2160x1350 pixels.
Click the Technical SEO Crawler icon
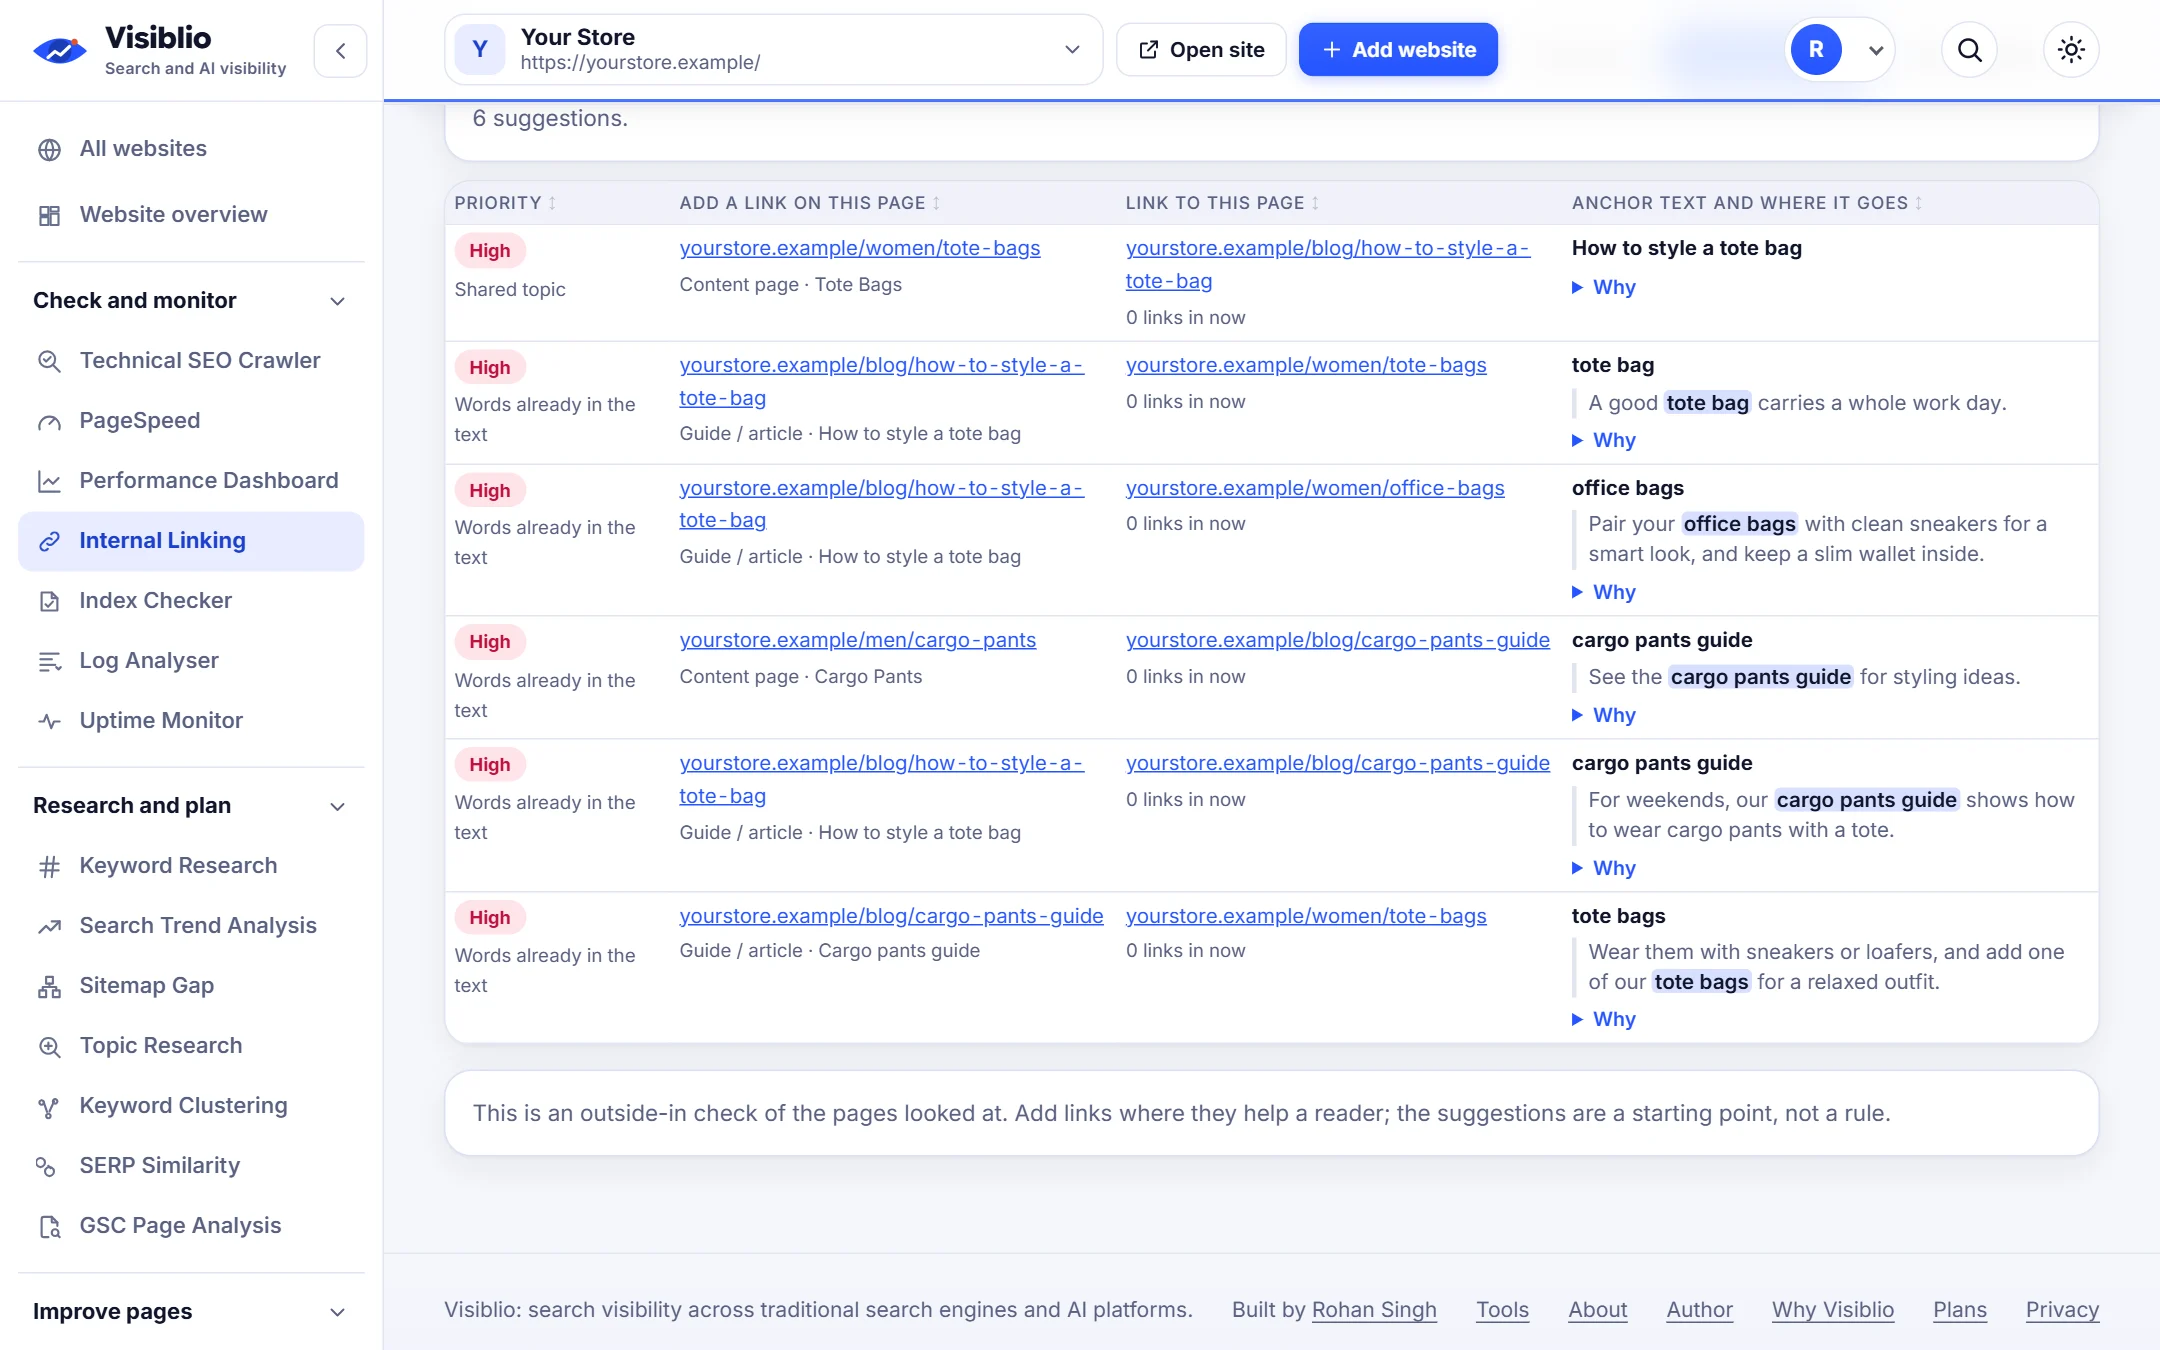tap(49, 361)
